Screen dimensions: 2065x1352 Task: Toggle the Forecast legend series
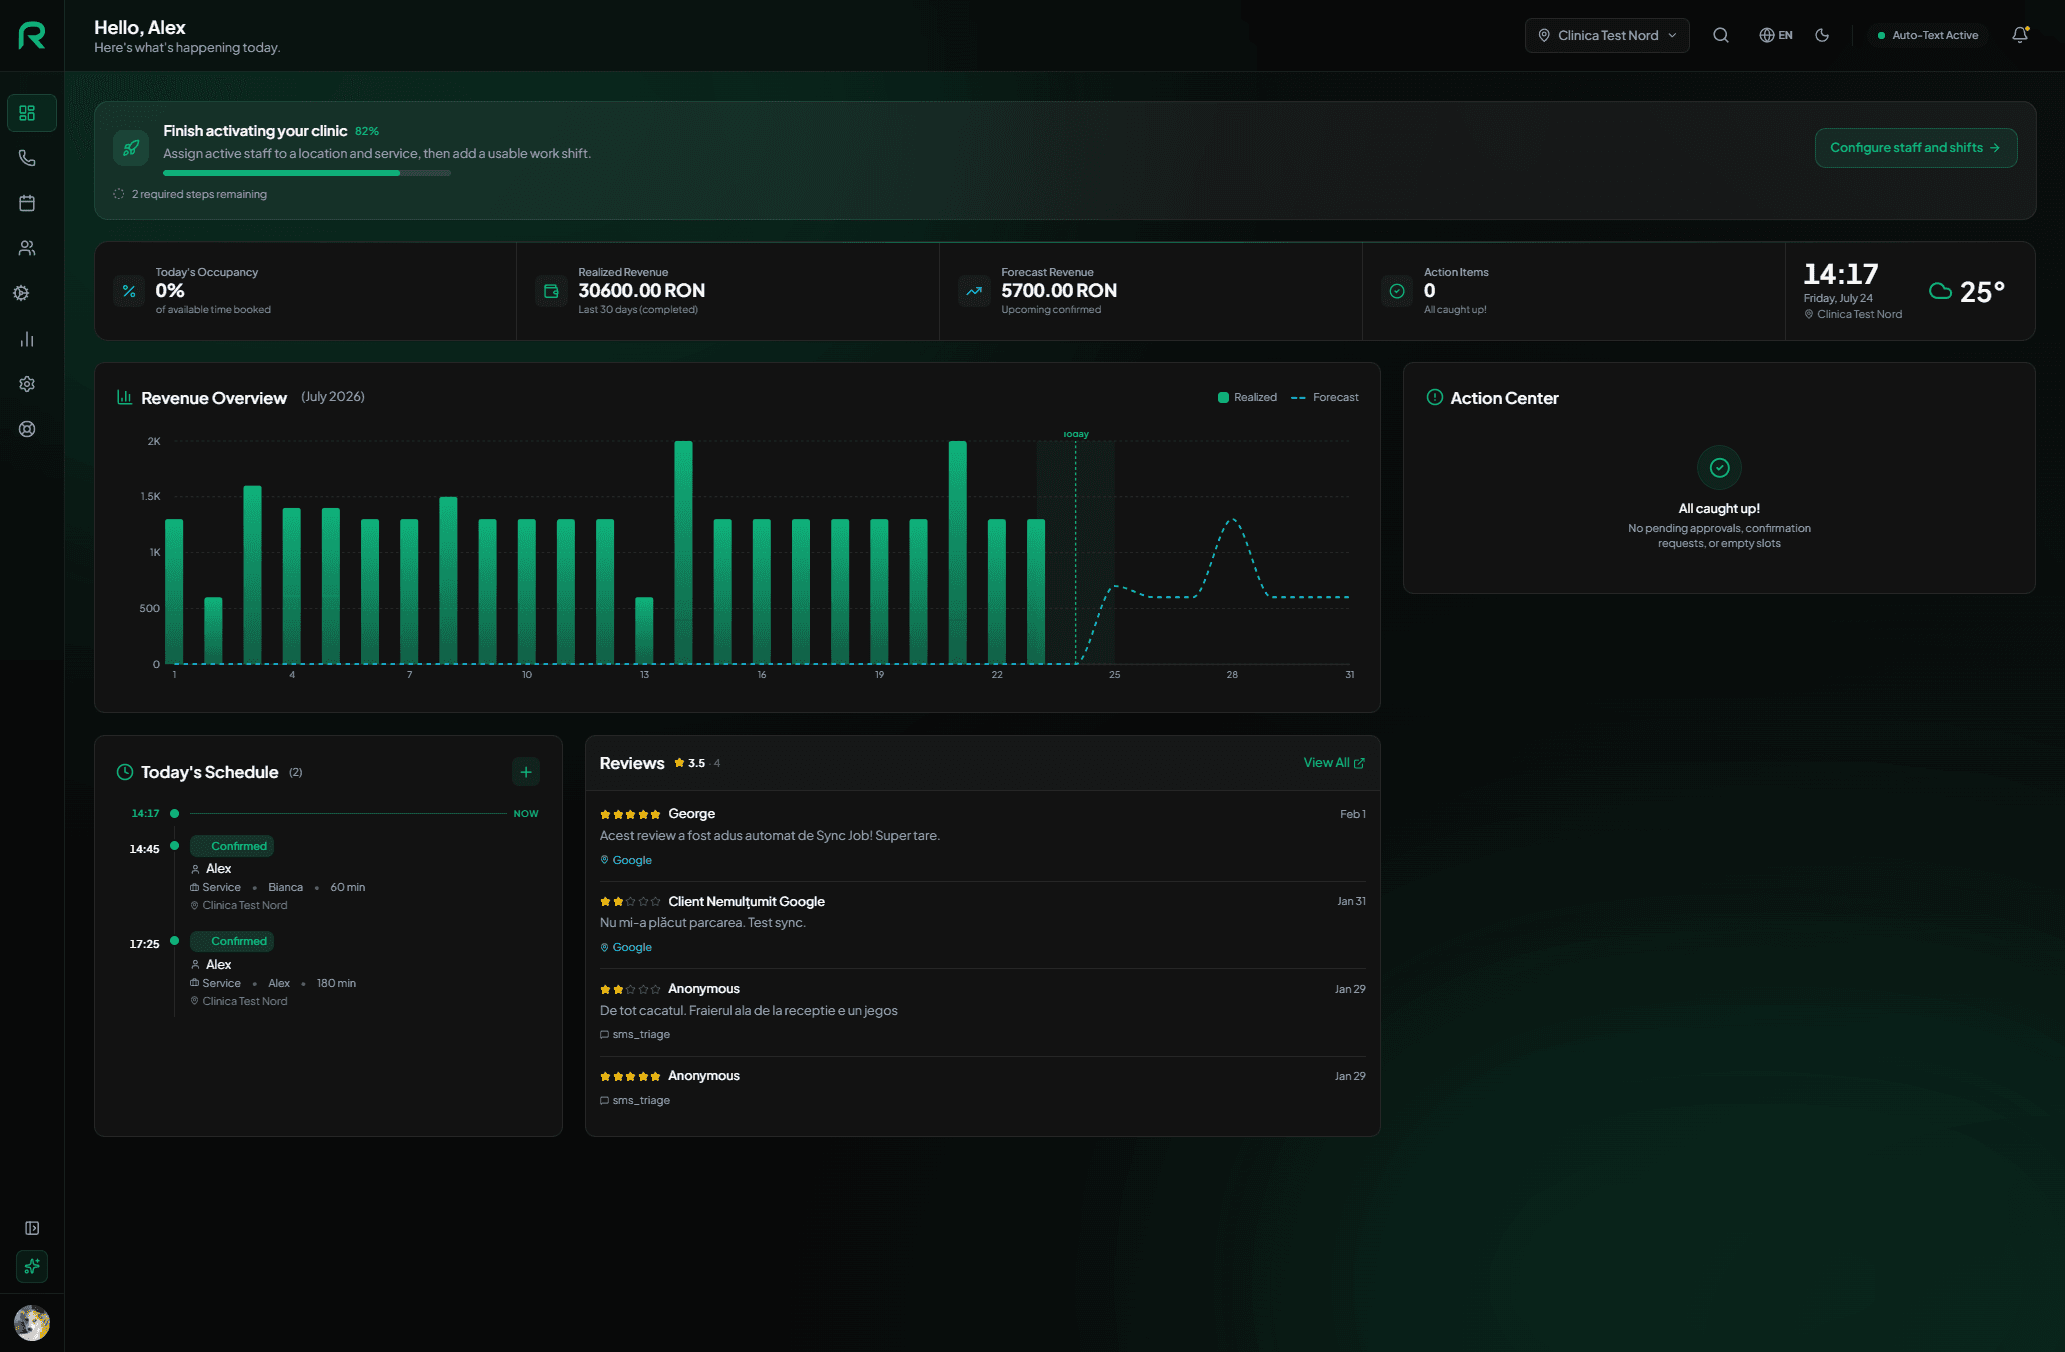coord(1325,397)
